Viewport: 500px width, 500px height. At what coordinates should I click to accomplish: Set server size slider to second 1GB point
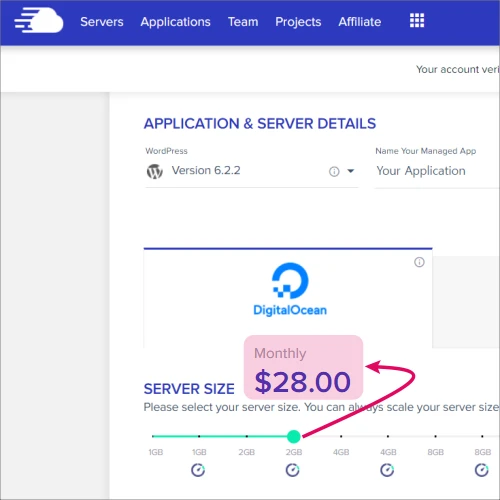coord(199,436)
